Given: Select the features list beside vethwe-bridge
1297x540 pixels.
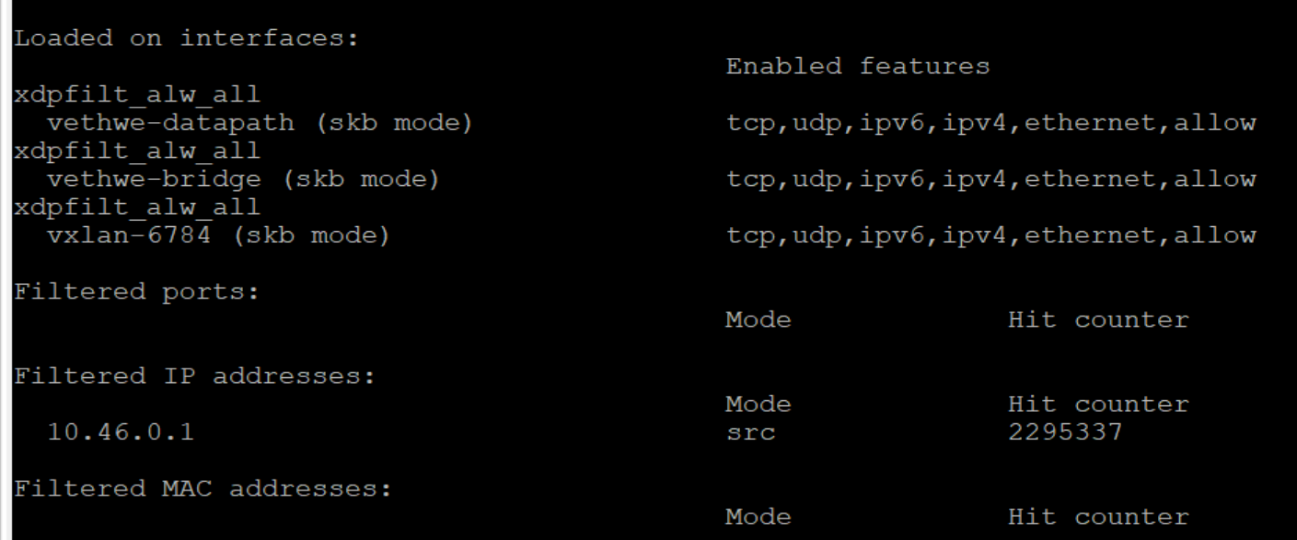Looking at the screenshot, I should click(x=990, y=180).
